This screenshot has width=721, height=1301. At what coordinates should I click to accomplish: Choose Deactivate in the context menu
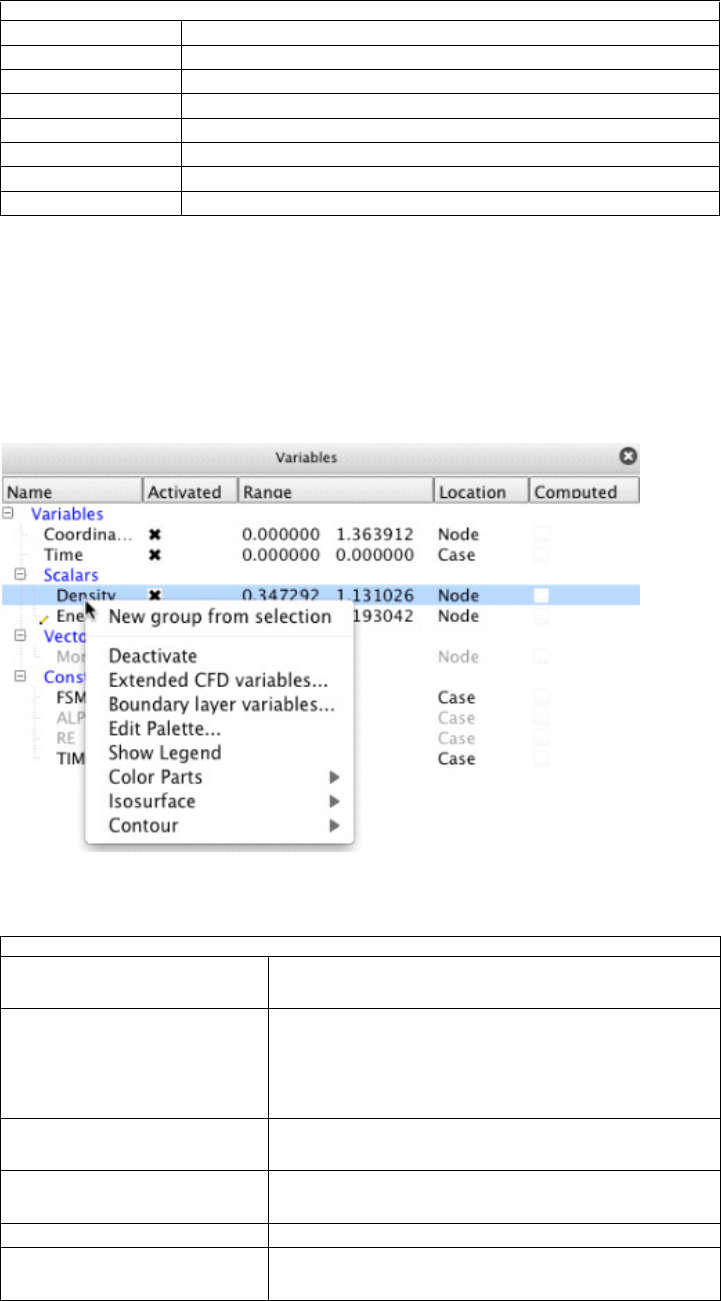[x=219, y=656]
